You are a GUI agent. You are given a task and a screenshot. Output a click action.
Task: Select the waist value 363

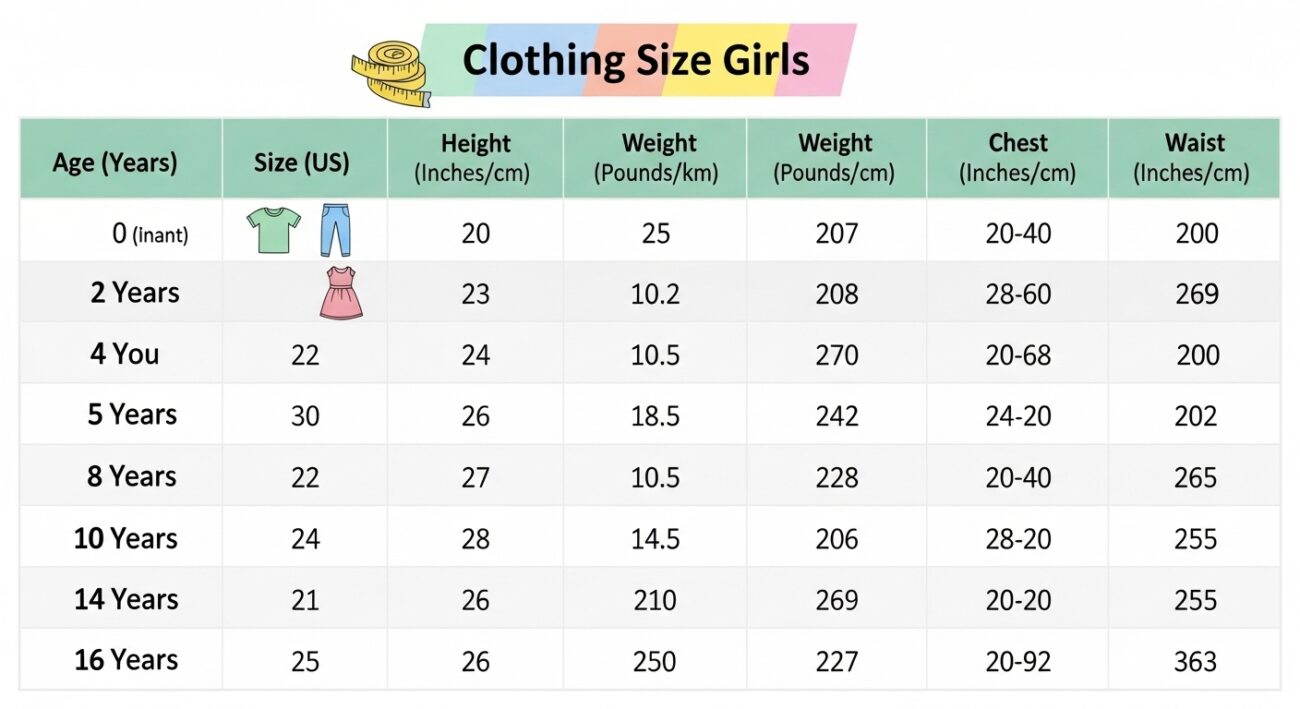[x=1196, y=661]
